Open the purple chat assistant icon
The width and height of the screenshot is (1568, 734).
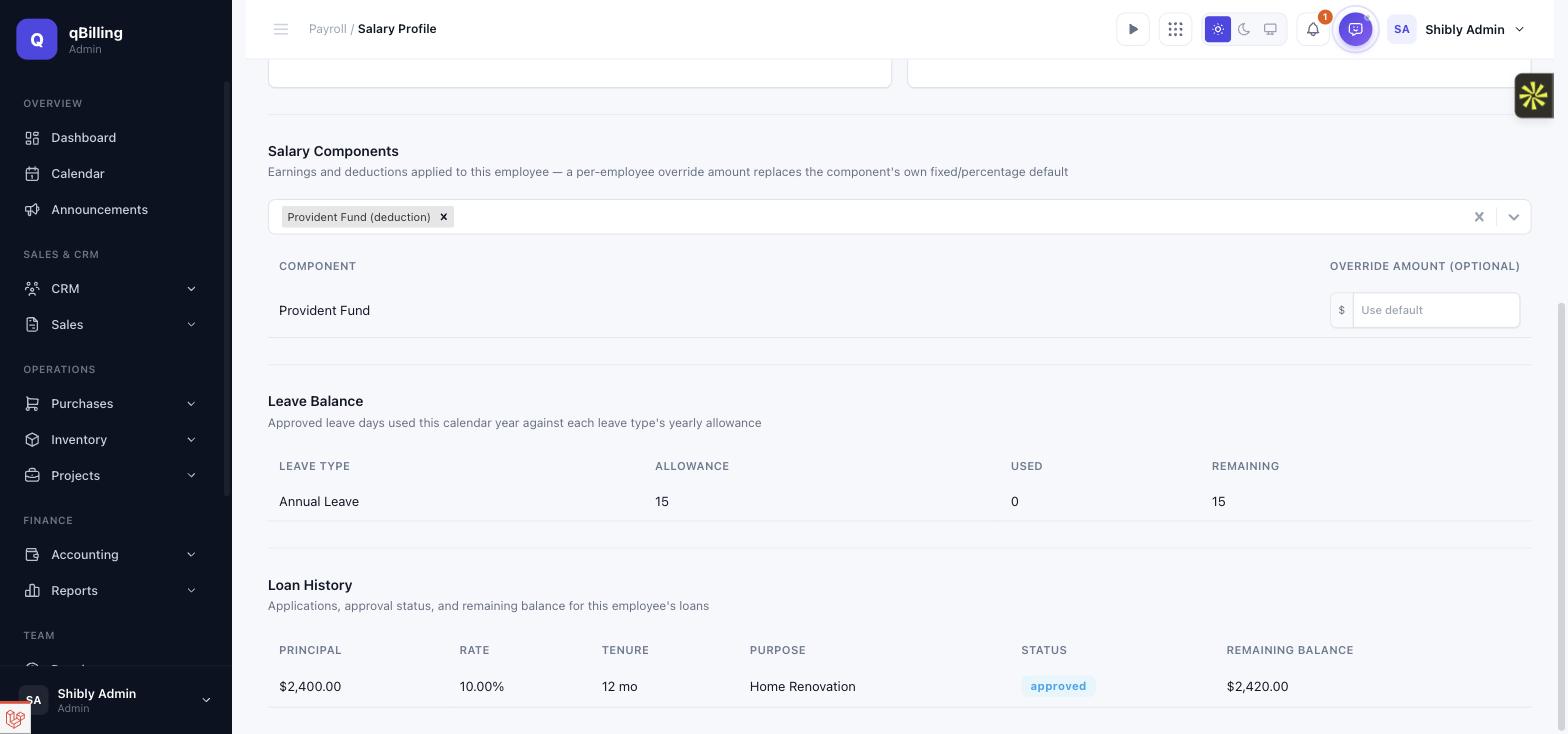click(x=1356, y=29)
